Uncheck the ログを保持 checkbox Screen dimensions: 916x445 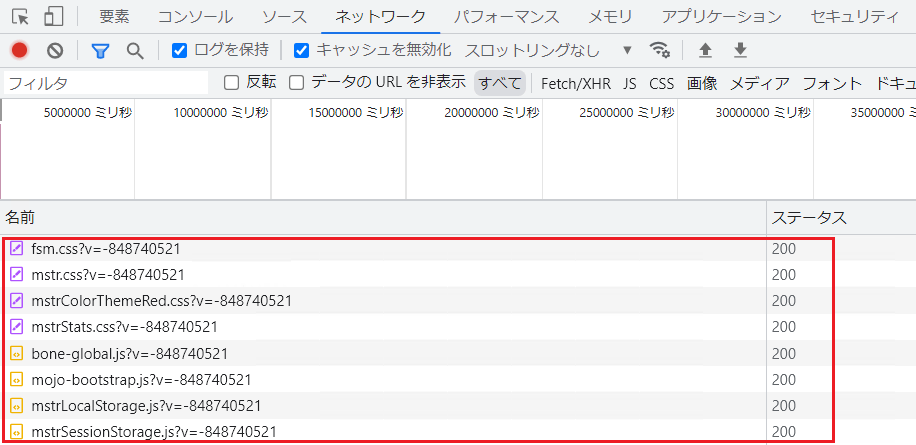[180, 50]
